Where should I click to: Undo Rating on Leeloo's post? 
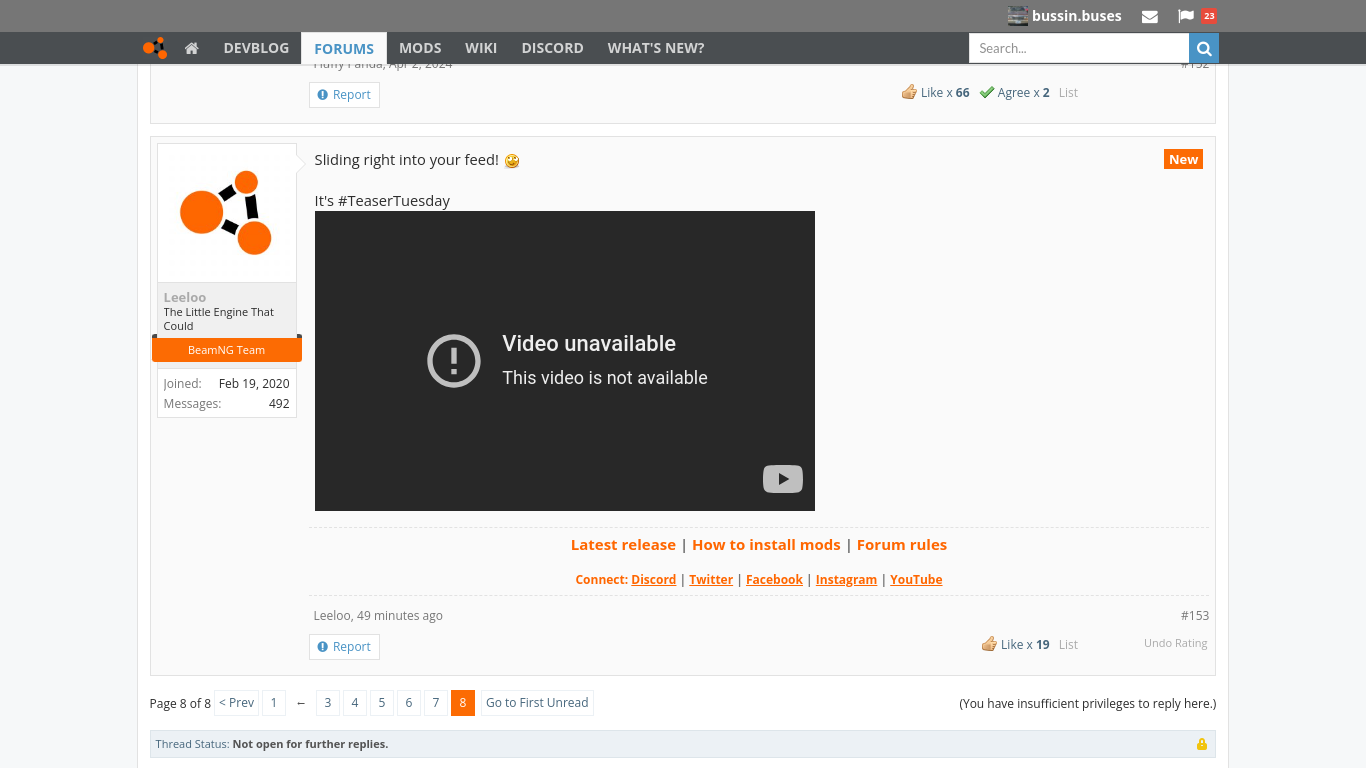[x=1176, y=643]
